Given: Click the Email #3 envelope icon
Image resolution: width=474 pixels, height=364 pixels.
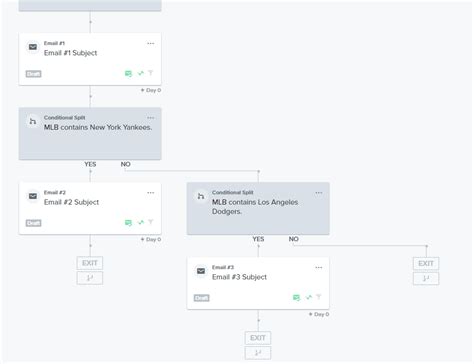Looking at the screenshot, I should point(201,271).
